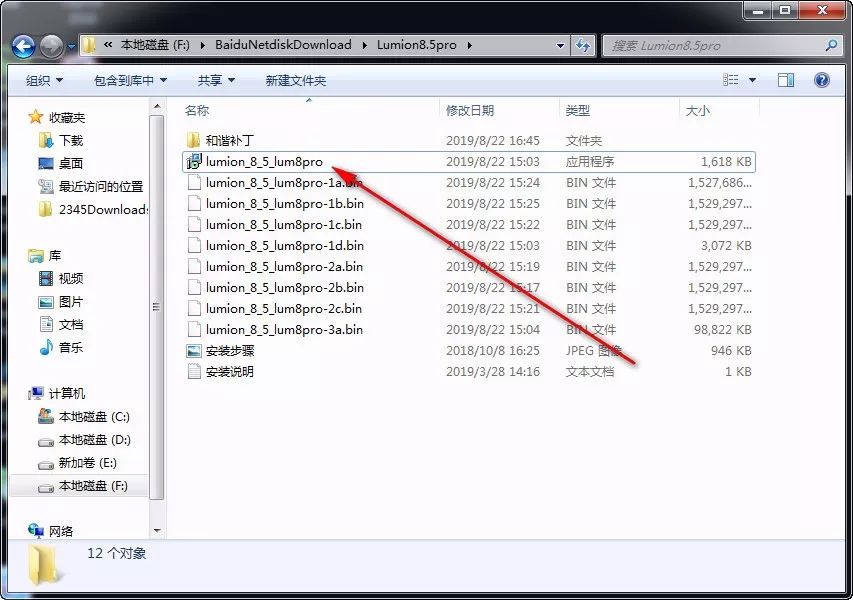Open 下载 in the favorites sidebar

[71, 140]
